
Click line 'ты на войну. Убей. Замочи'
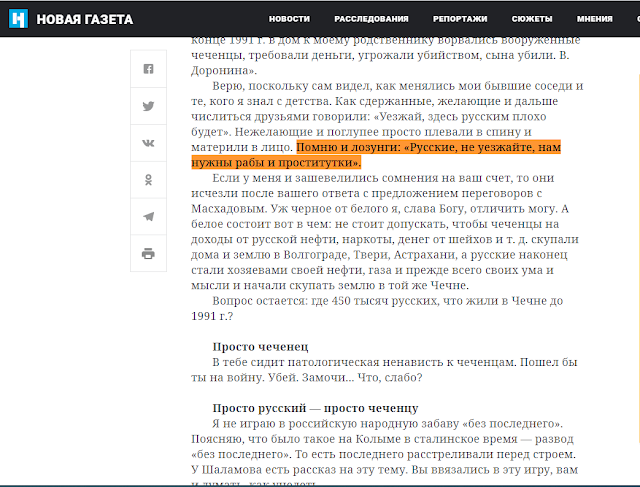coord(307,378)
